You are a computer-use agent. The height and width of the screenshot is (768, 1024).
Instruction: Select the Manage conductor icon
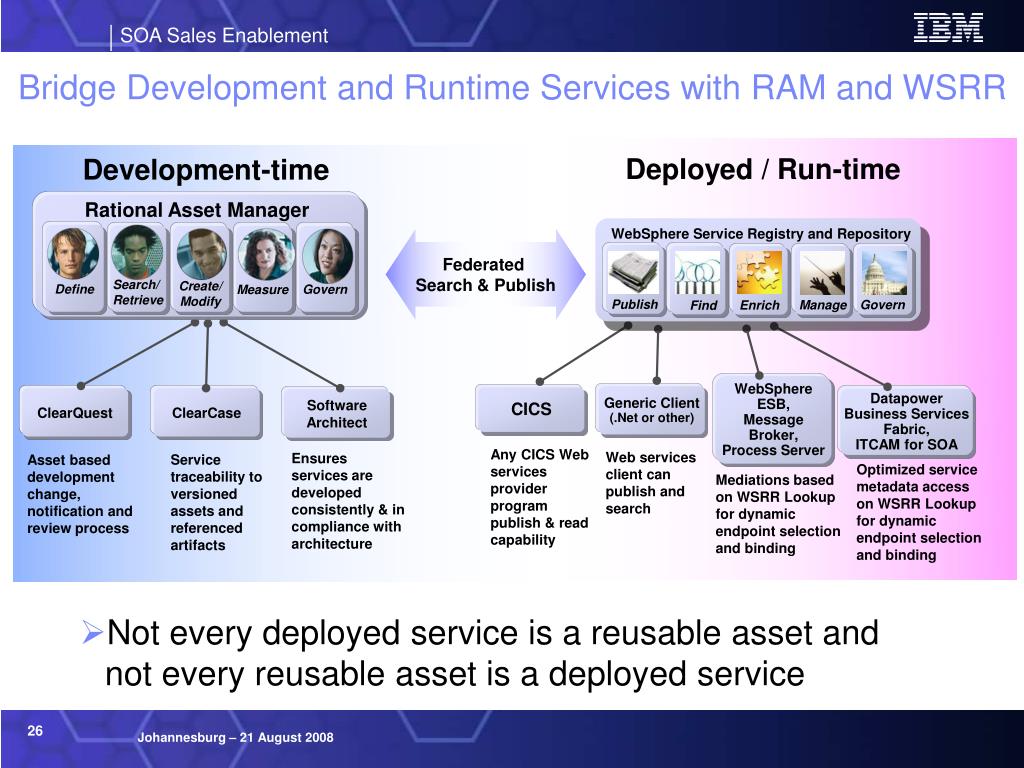pos(822,272)
